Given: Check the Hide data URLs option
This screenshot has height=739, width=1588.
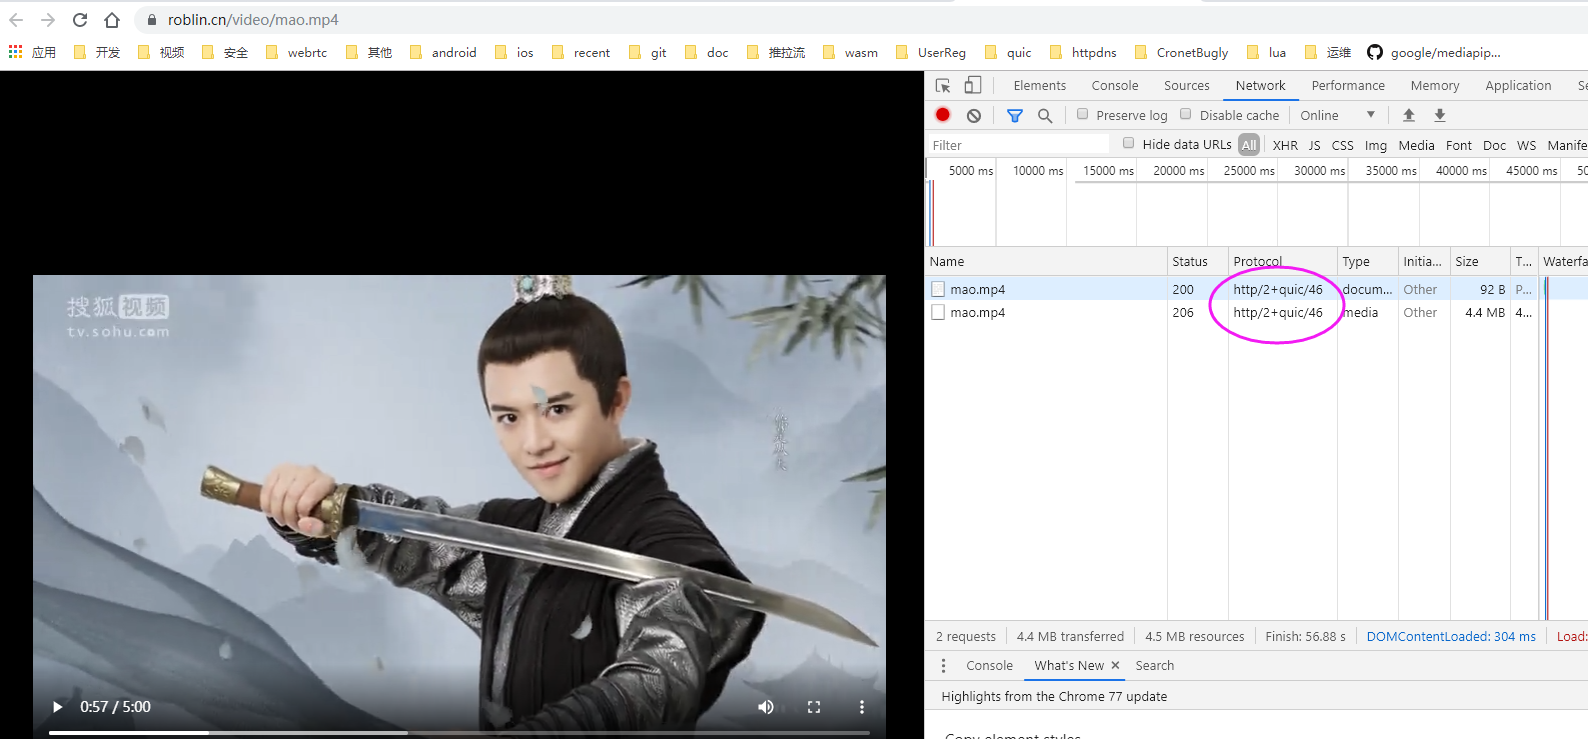Looking at the screenshot, I should [x=1129, y=143].
